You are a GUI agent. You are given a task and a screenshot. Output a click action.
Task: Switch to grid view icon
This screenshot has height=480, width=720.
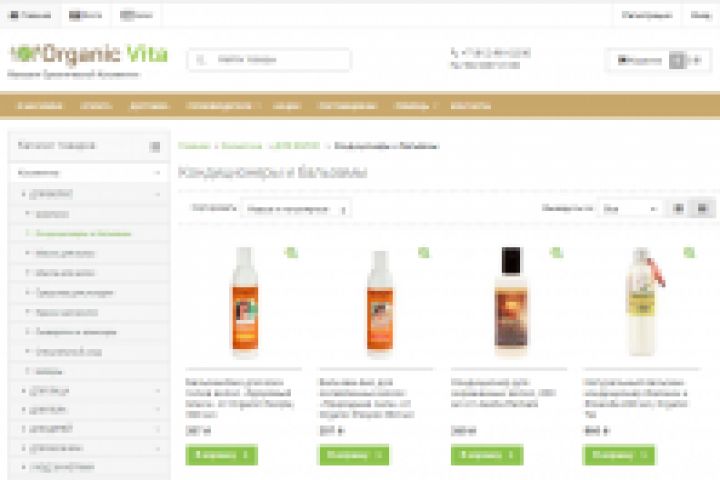[x=678, y=209]
